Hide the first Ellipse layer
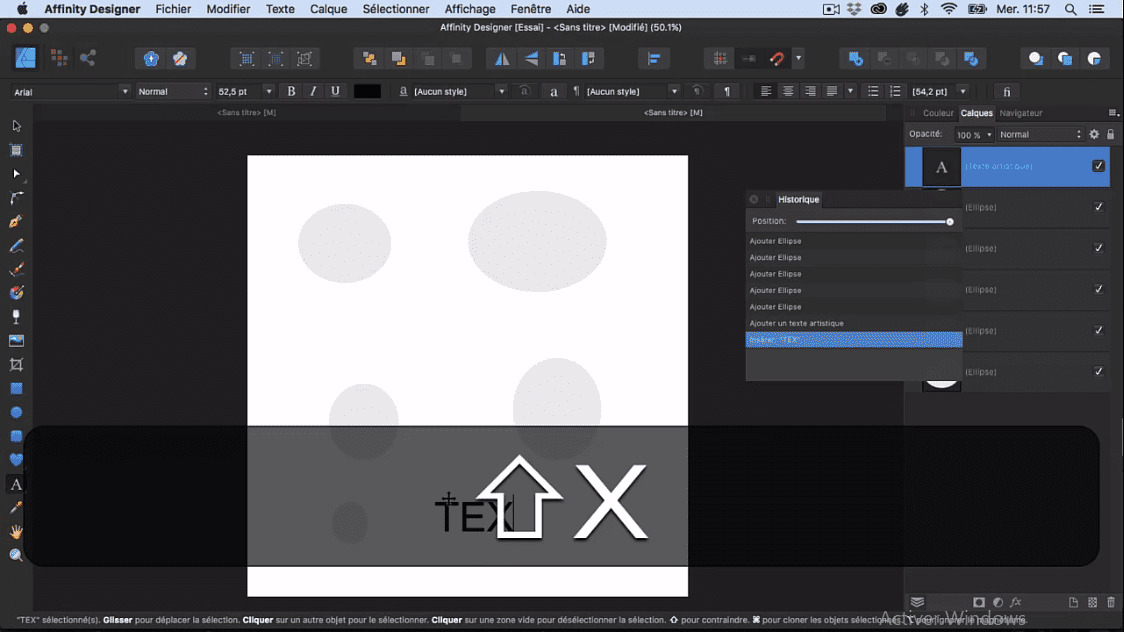Screen dimensions: 1124x632 [x=1098, y=207]
